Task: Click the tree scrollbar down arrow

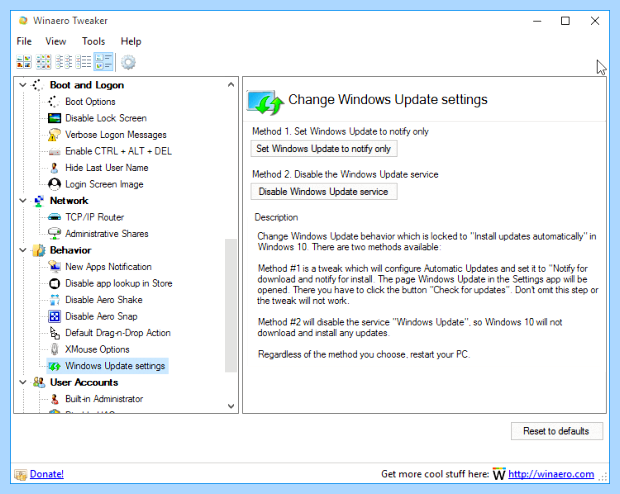Action: click(x=231, y=406)
